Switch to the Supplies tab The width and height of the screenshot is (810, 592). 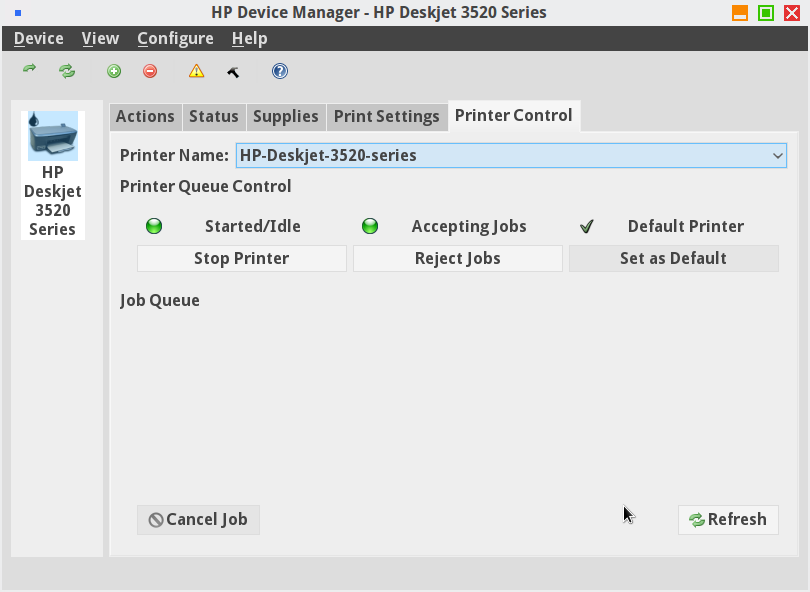(285, 116)
